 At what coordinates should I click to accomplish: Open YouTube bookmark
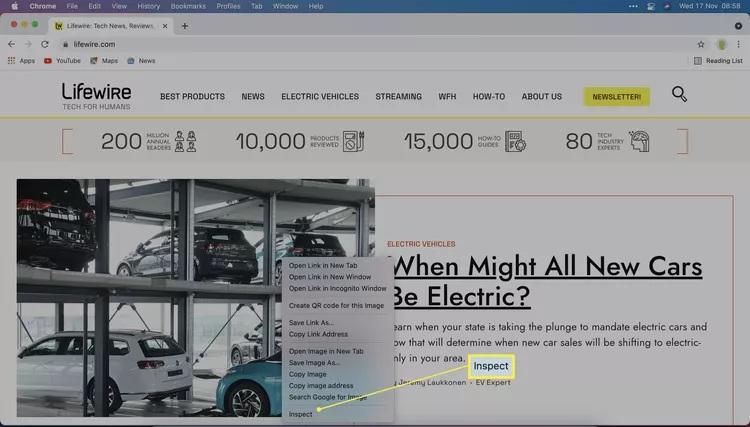(x=62, y=61)
